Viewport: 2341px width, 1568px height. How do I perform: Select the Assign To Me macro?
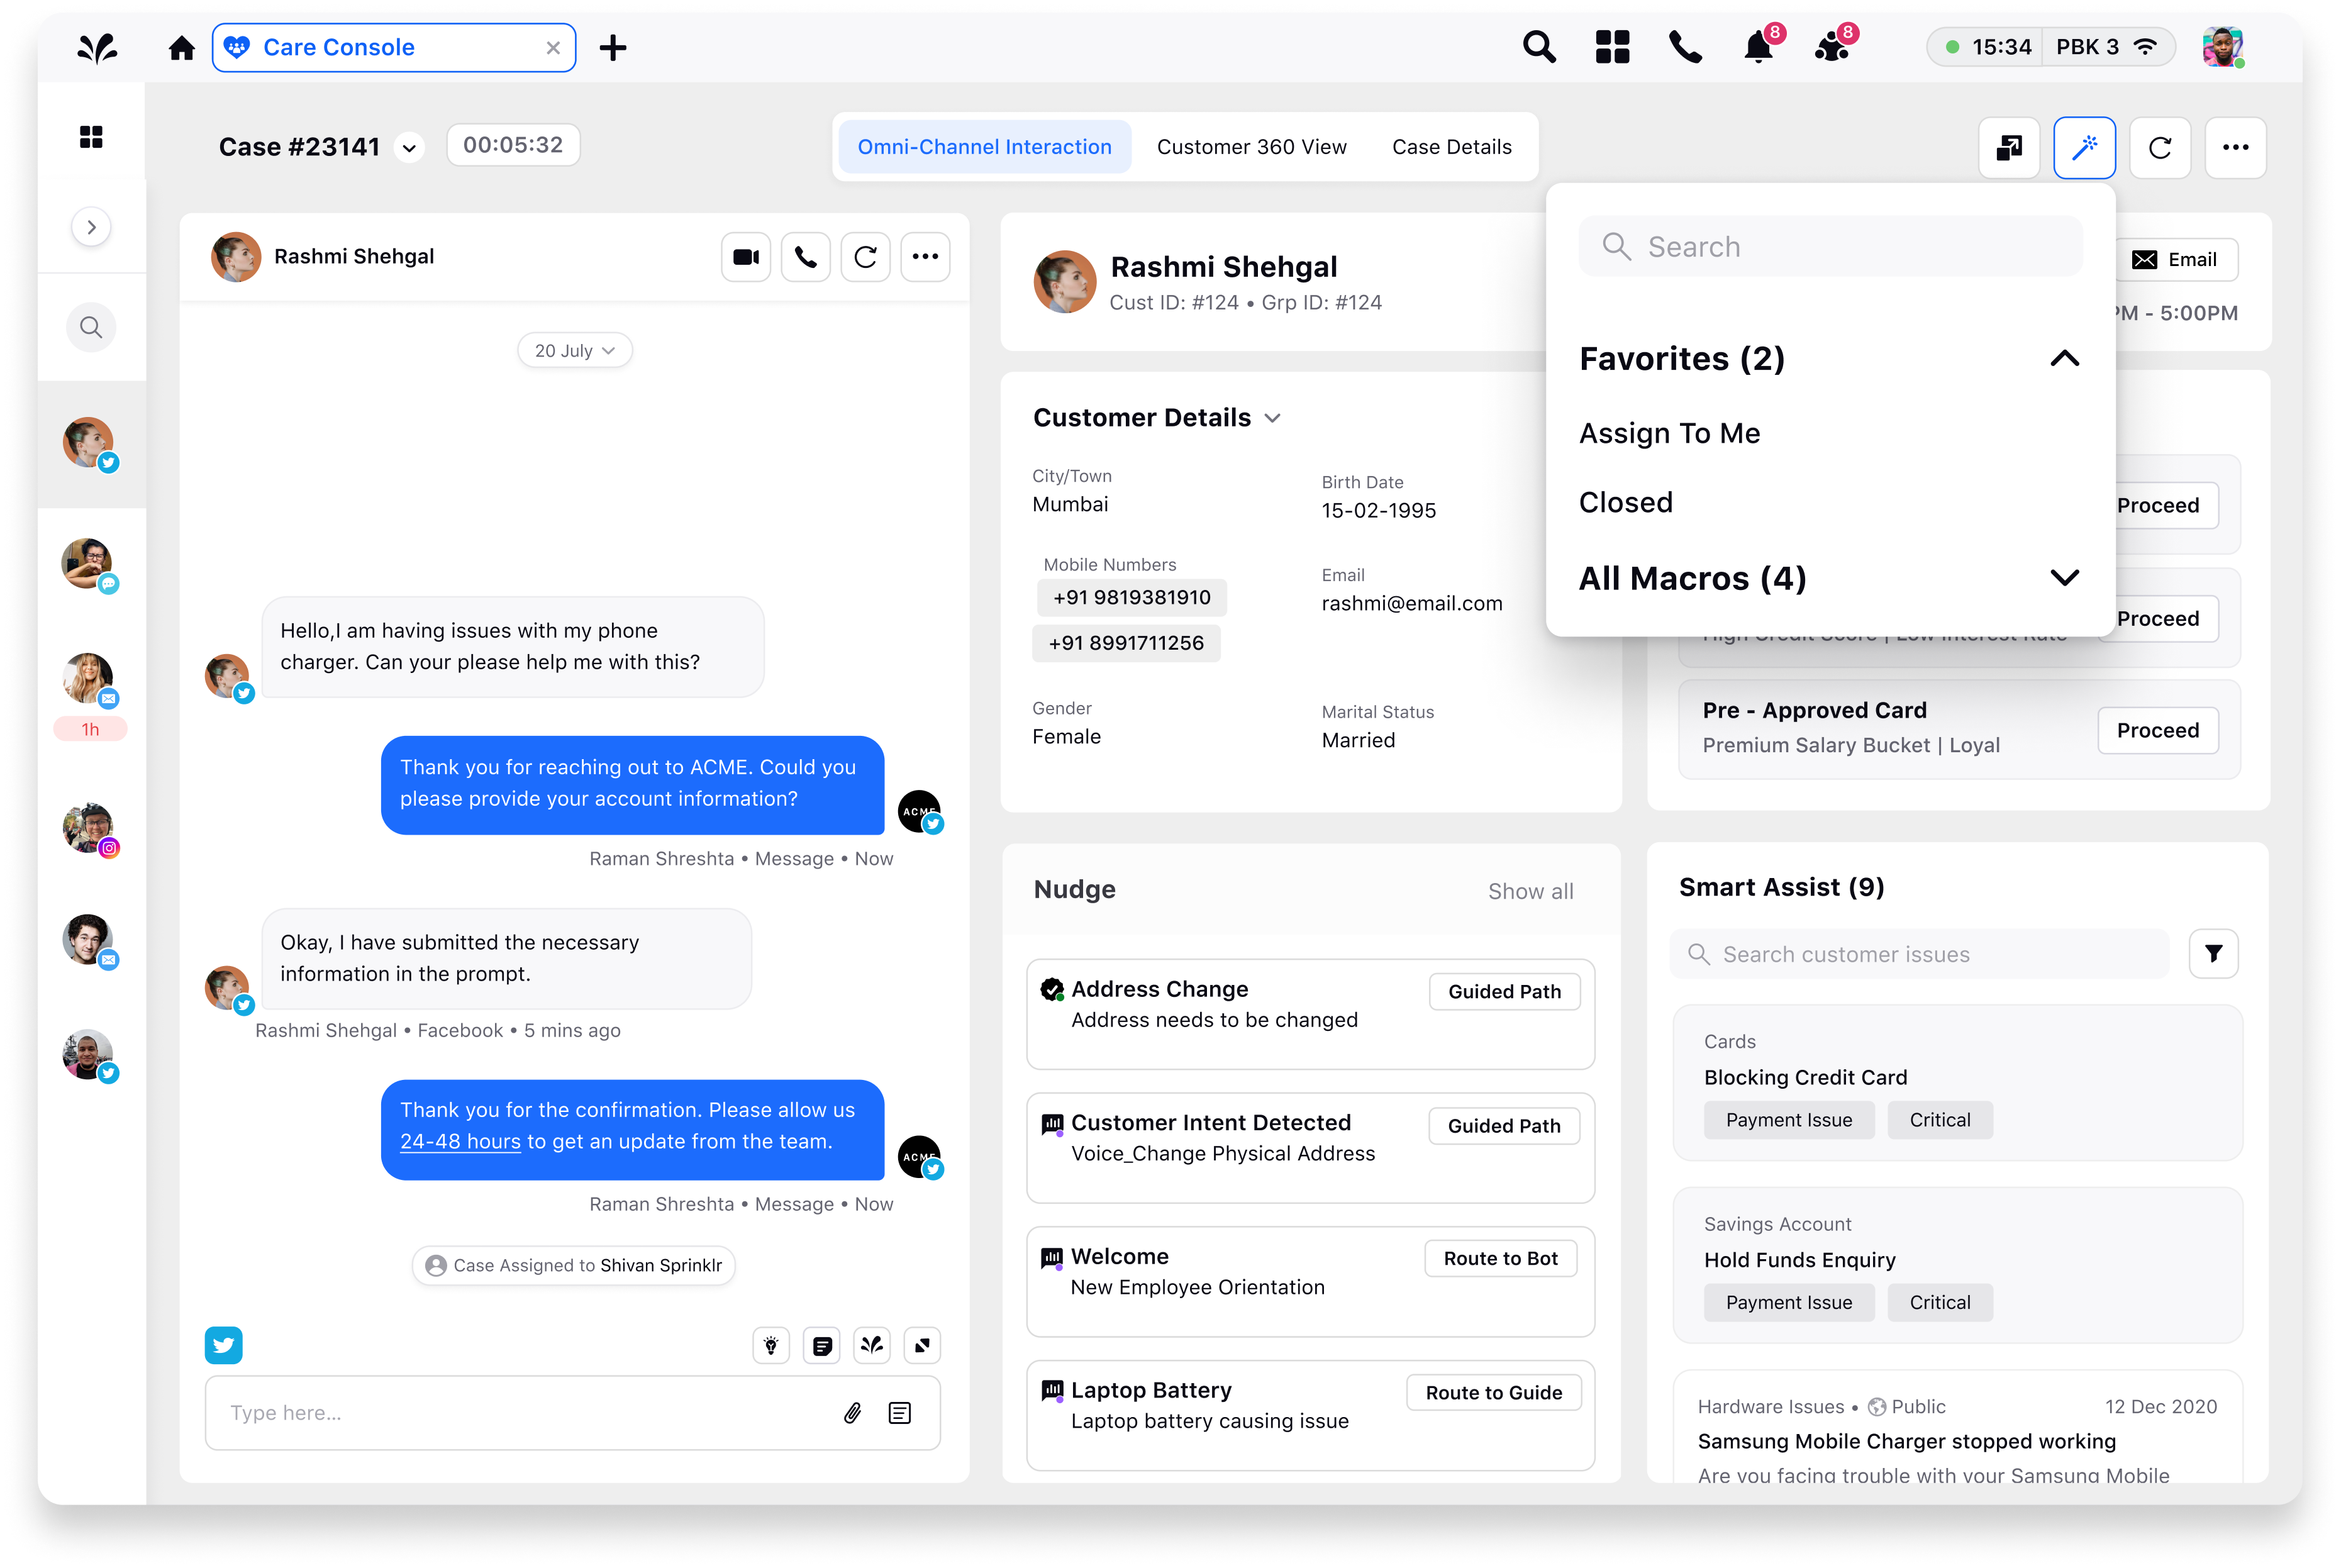[x=1669, y=433]
